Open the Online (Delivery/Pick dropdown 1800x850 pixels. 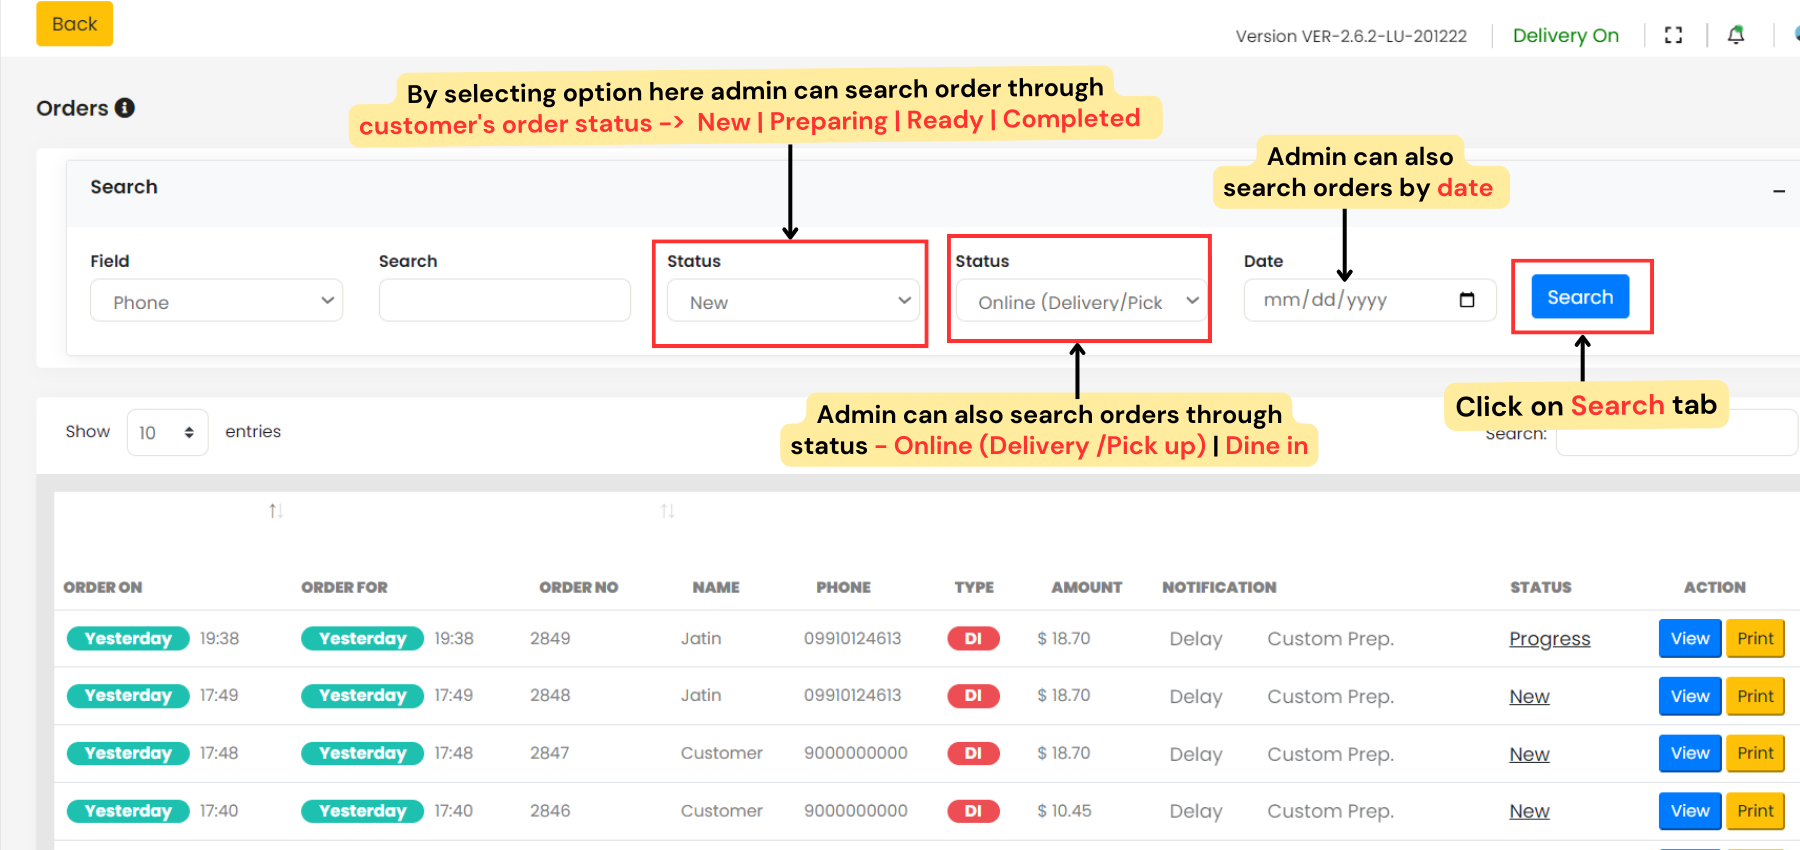pyautogui.click(x=1080, y=301)
